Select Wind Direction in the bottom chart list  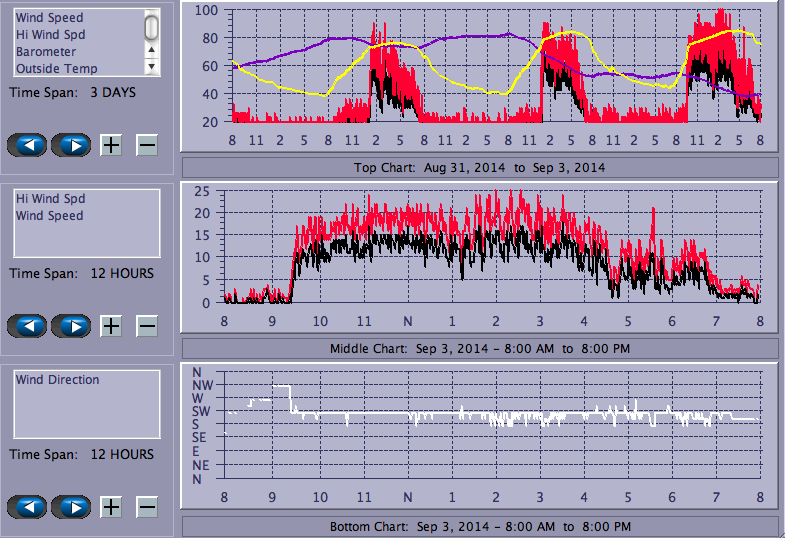(x=57, y=380)
